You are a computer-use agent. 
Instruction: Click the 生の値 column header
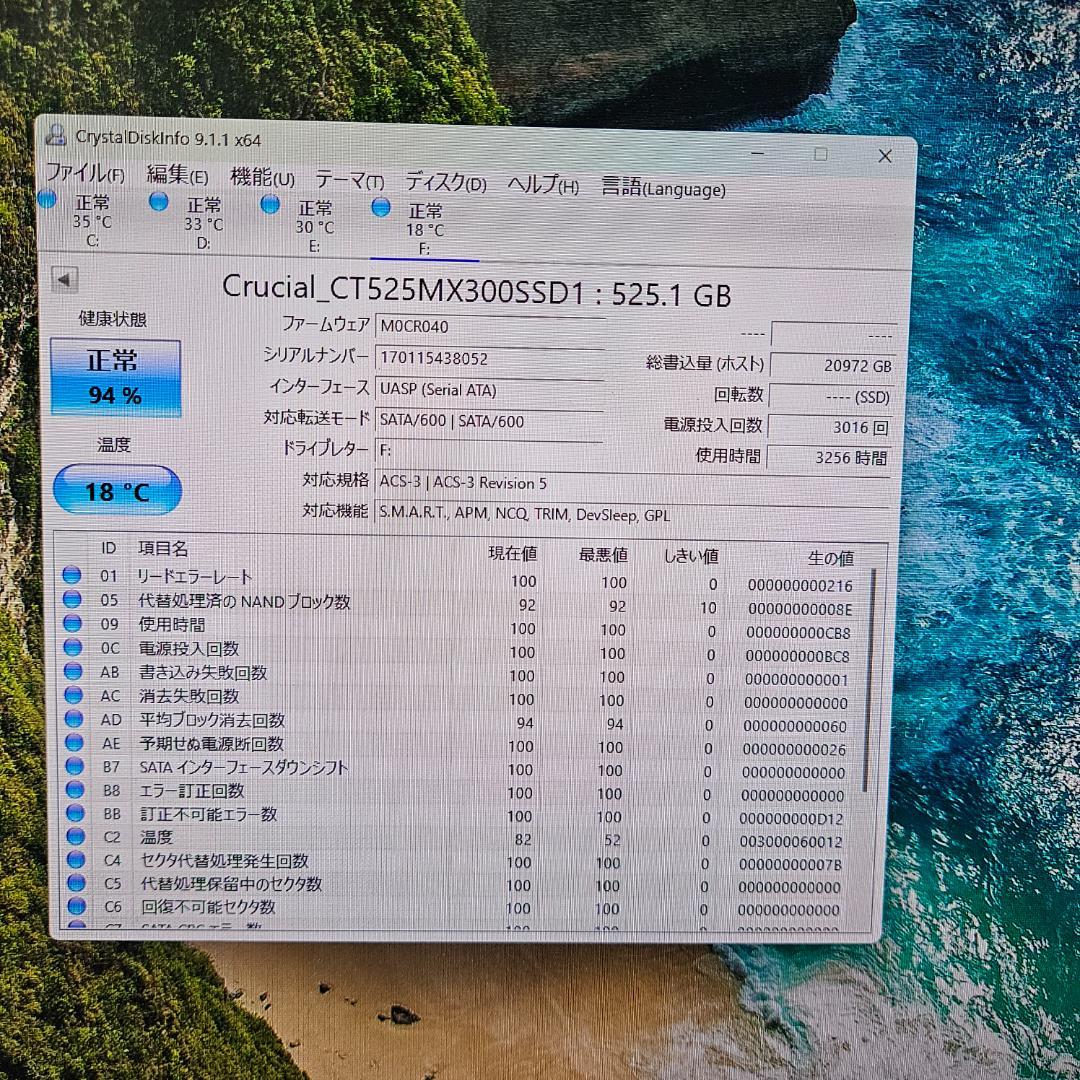[831, 558]
